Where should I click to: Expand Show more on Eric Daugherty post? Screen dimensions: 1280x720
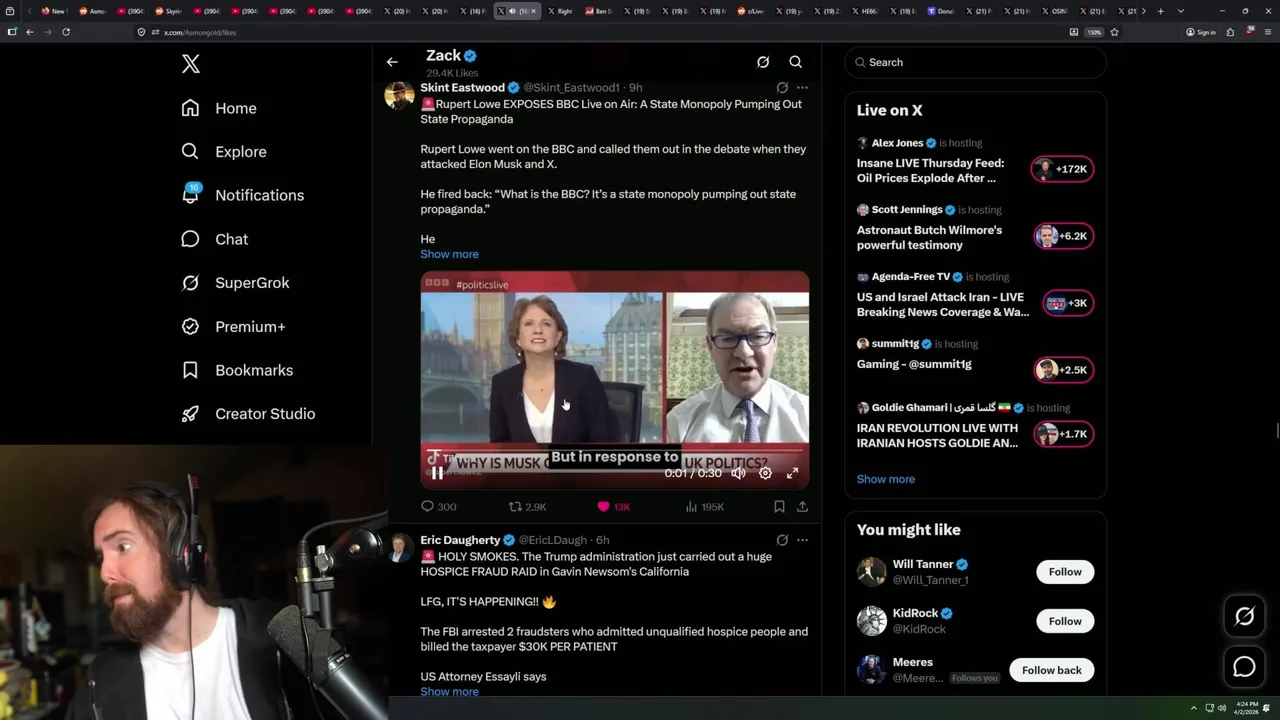tap(449, 692)
